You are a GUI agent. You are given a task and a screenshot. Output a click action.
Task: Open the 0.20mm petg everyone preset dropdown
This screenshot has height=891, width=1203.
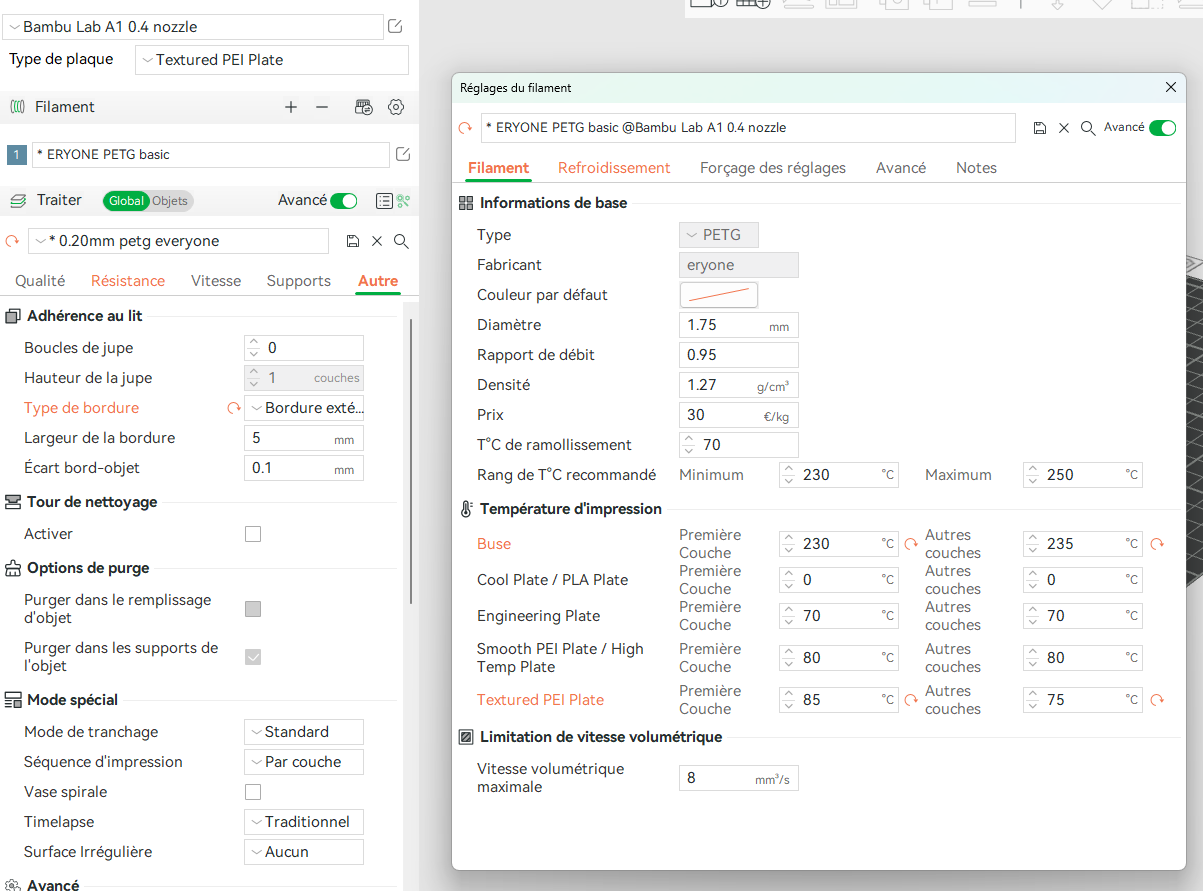tap(178, 241)
